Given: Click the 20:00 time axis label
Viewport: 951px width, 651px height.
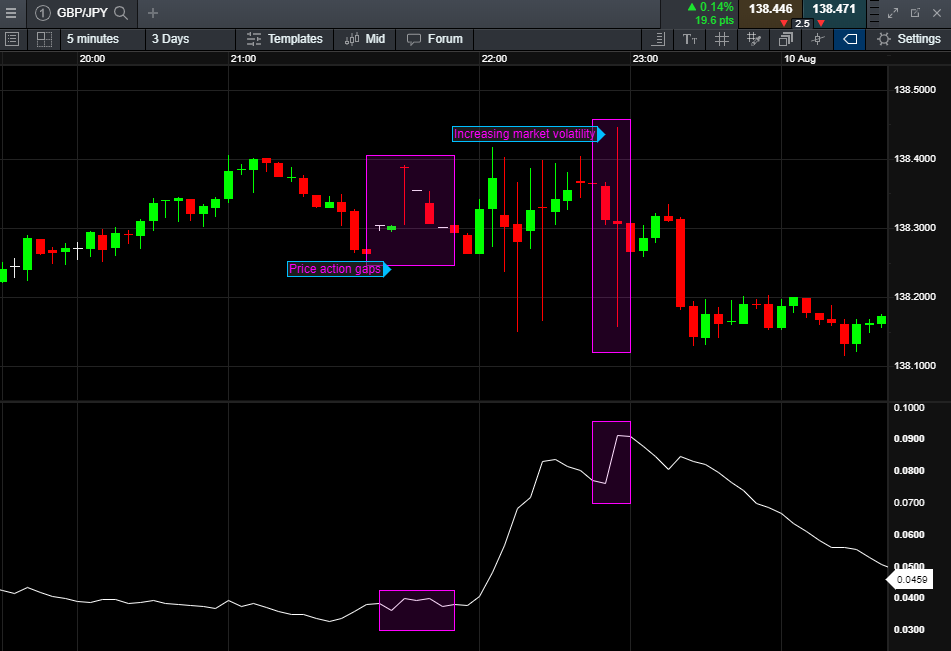Looking at the screenshot, I should pyautogui.click(x=92, y=59).
